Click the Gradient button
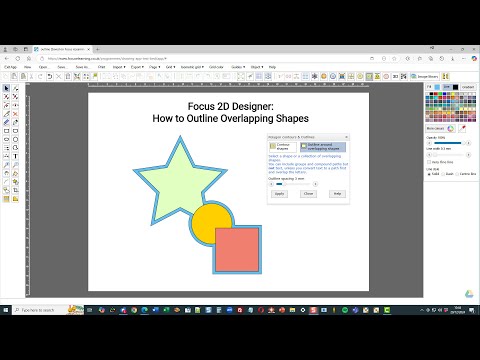 click(x=468, y=87)
